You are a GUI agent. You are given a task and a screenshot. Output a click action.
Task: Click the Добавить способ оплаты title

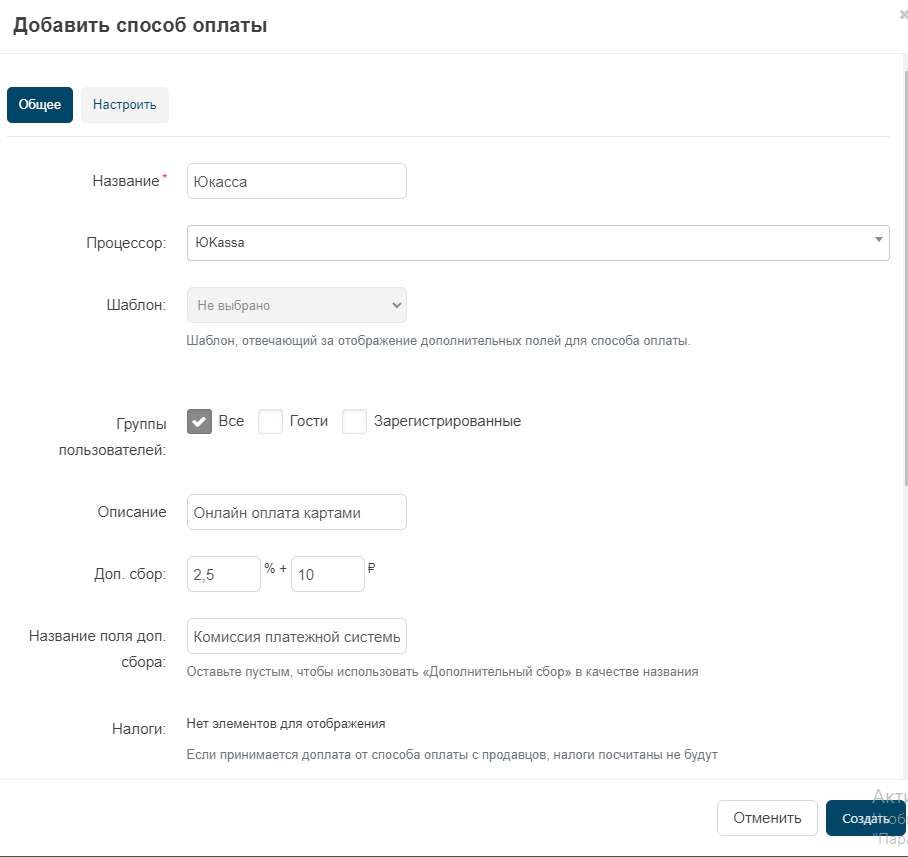(140, 25)
